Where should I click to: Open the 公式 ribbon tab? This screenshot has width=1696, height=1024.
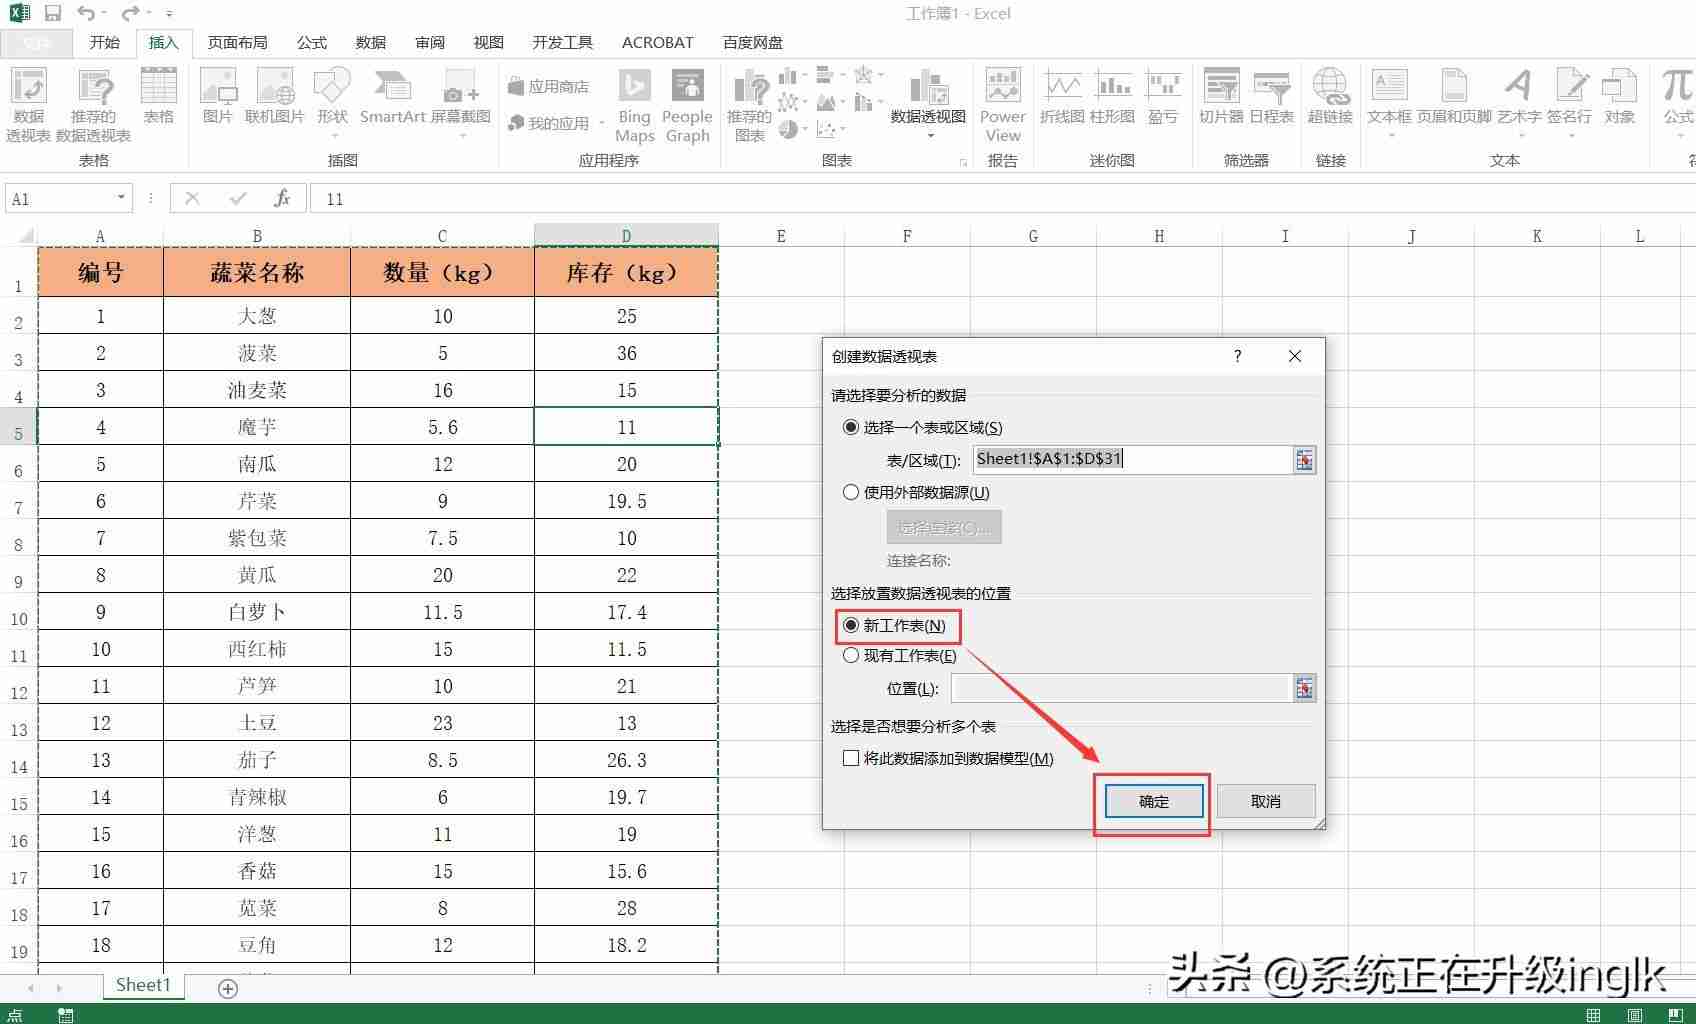click(311, 43)
